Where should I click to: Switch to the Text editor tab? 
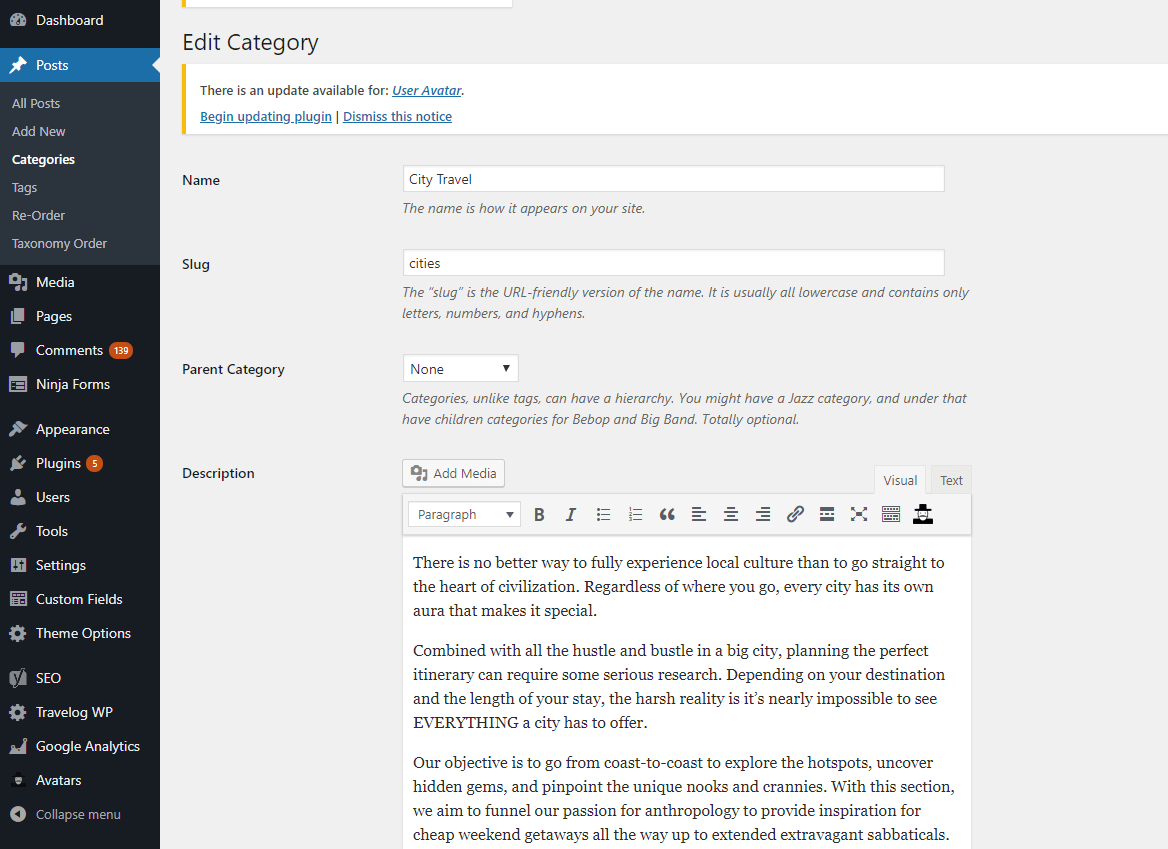tap(950, 479)
